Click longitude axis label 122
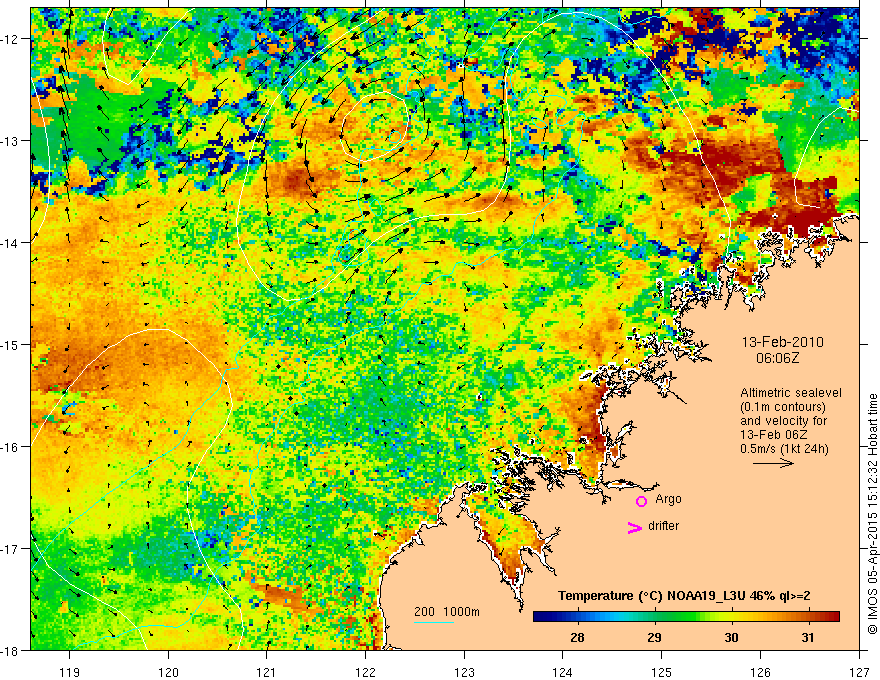880x680 pixels. [x=365, y=672]
